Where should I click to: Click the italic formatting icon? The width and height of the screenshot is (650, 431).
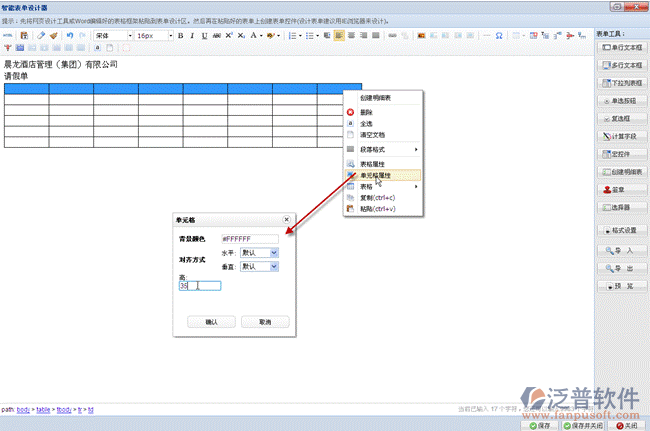pos(192,35)
